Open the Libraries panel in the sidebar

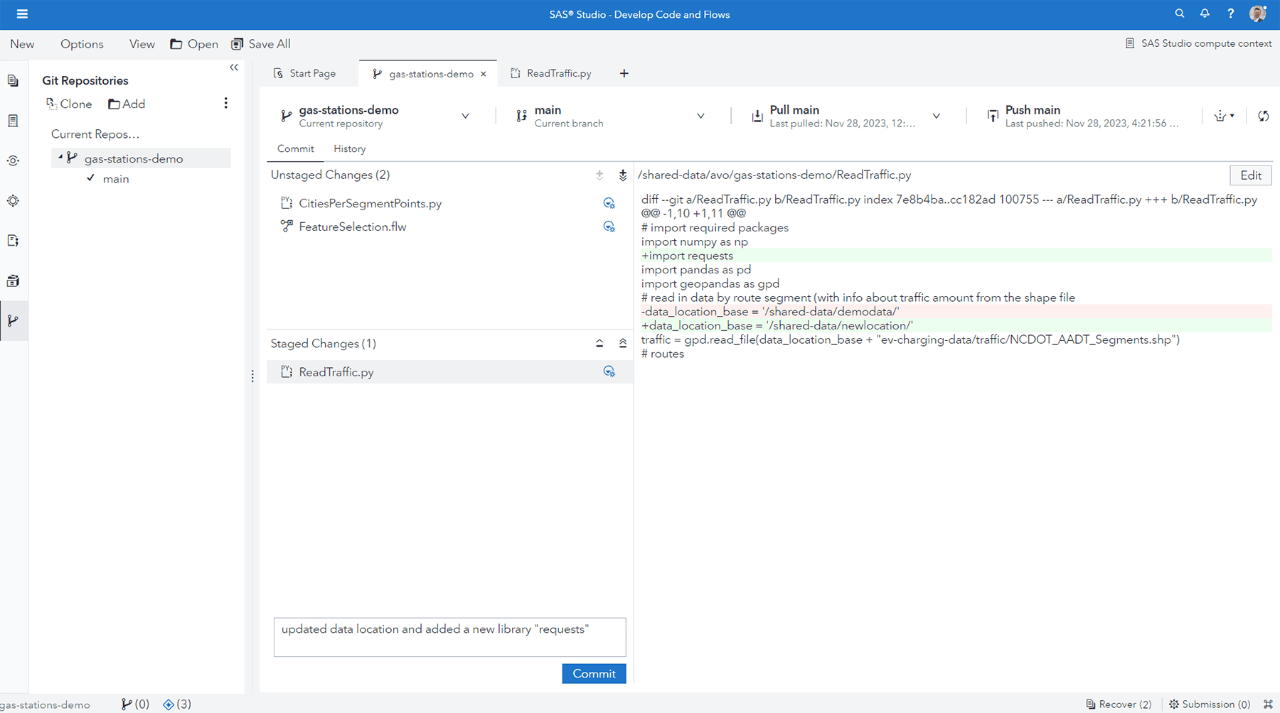pyautogui.click(x=14, y=281)
